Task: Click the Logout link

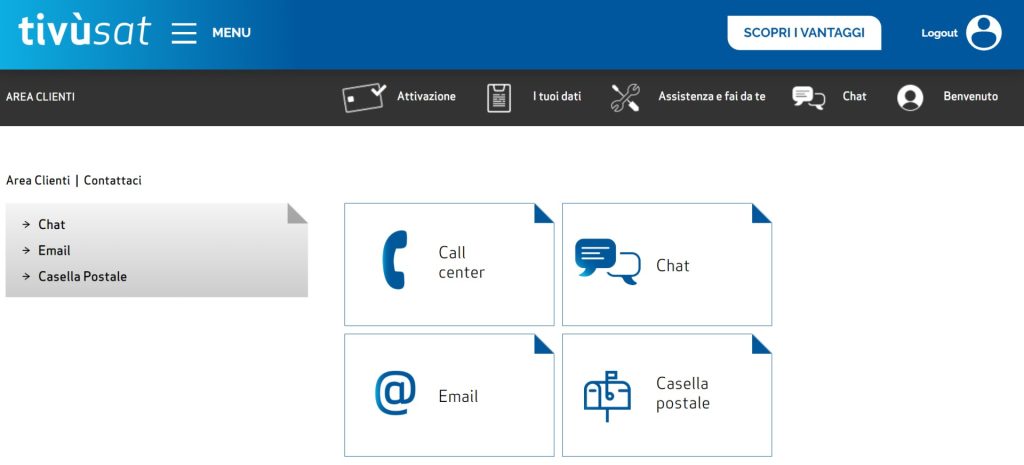Action: (x=939, y=33)
